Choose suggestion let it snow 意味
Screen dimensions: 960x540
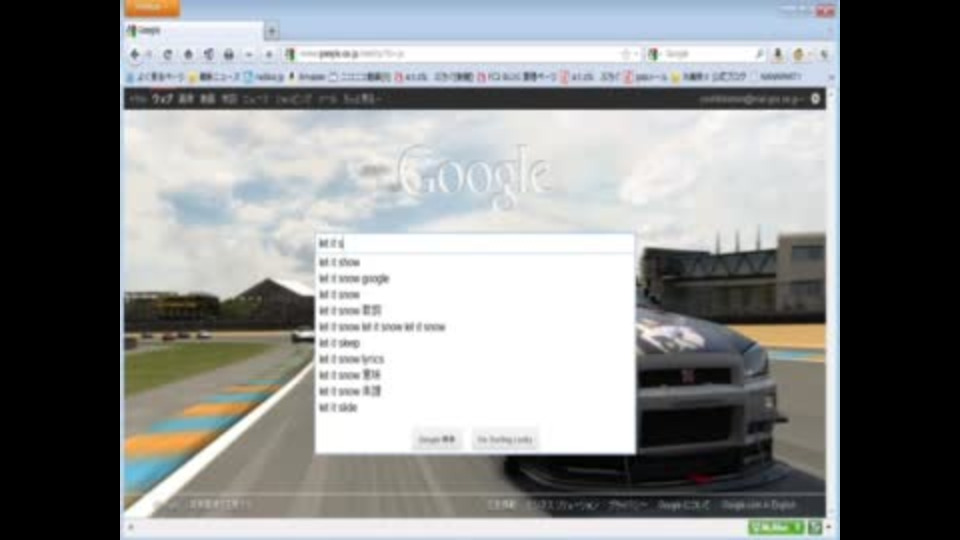tap(350, 375)
